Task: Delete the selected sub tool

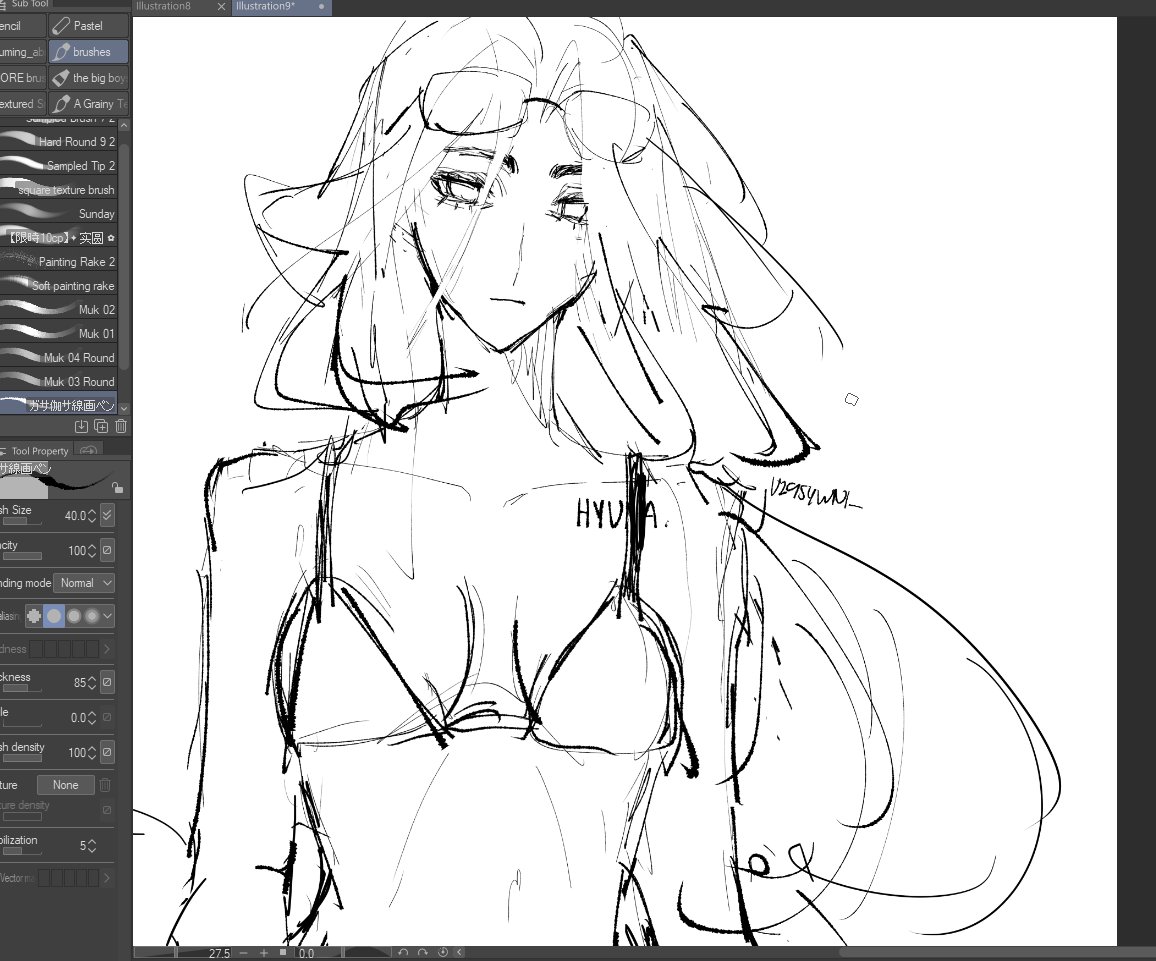Action: pyautogui.click(x=121, y=426)
